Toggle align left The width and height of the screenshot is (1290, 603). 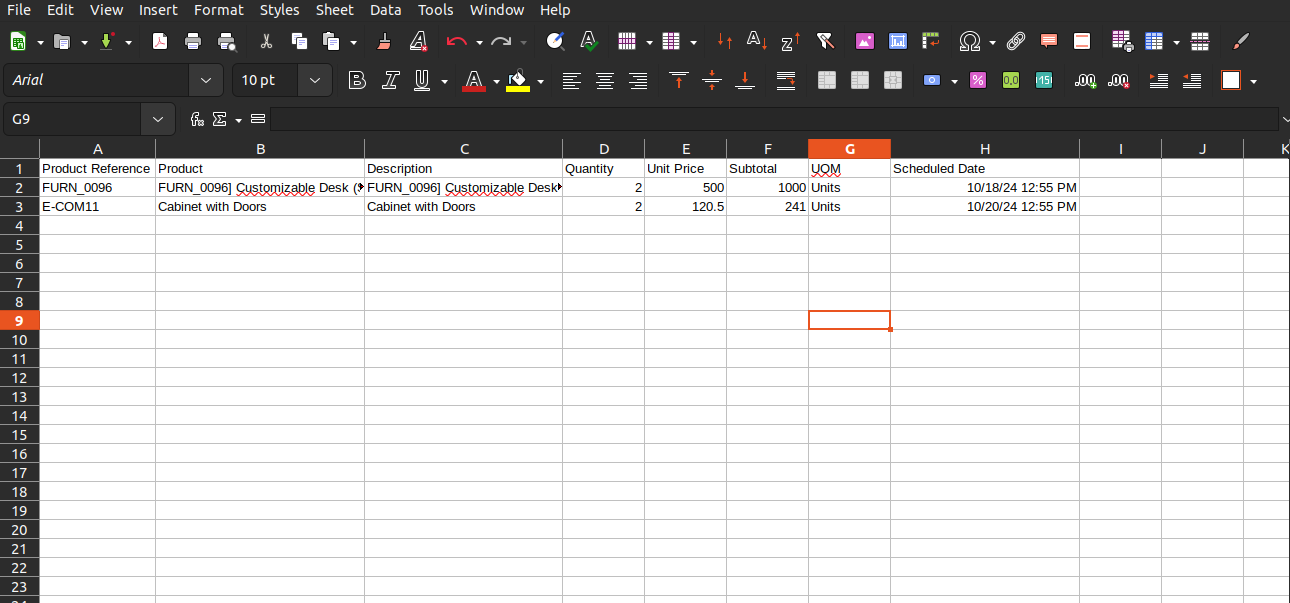tap(571, 80)
